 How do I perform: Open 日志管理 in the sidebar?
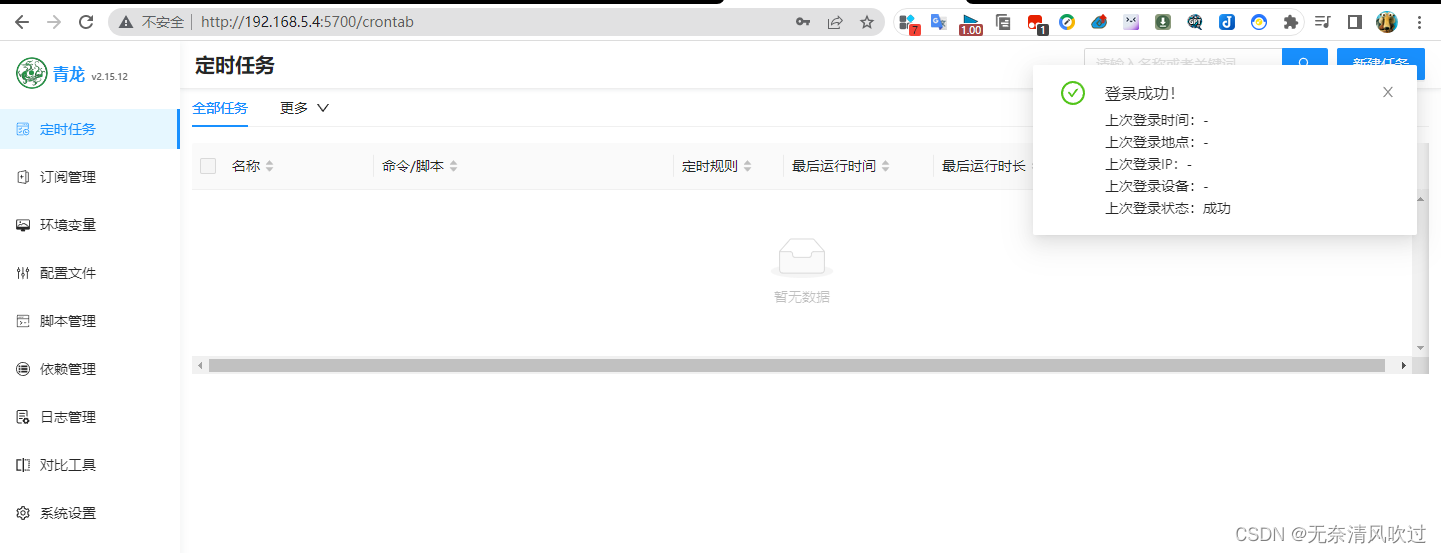[x=89, y=417]
